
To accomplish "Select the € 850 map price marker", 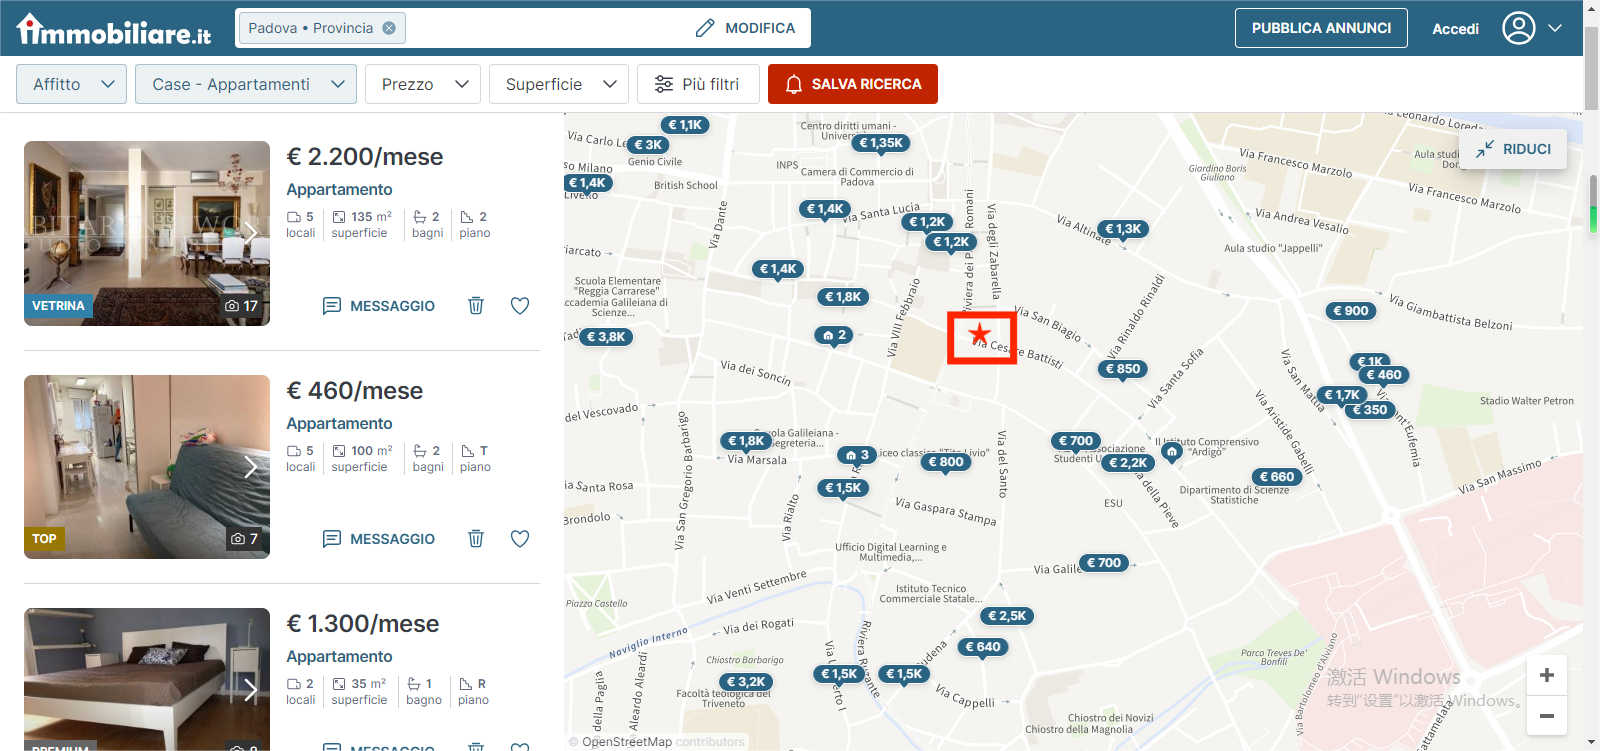I will (x=1123, y=369).
